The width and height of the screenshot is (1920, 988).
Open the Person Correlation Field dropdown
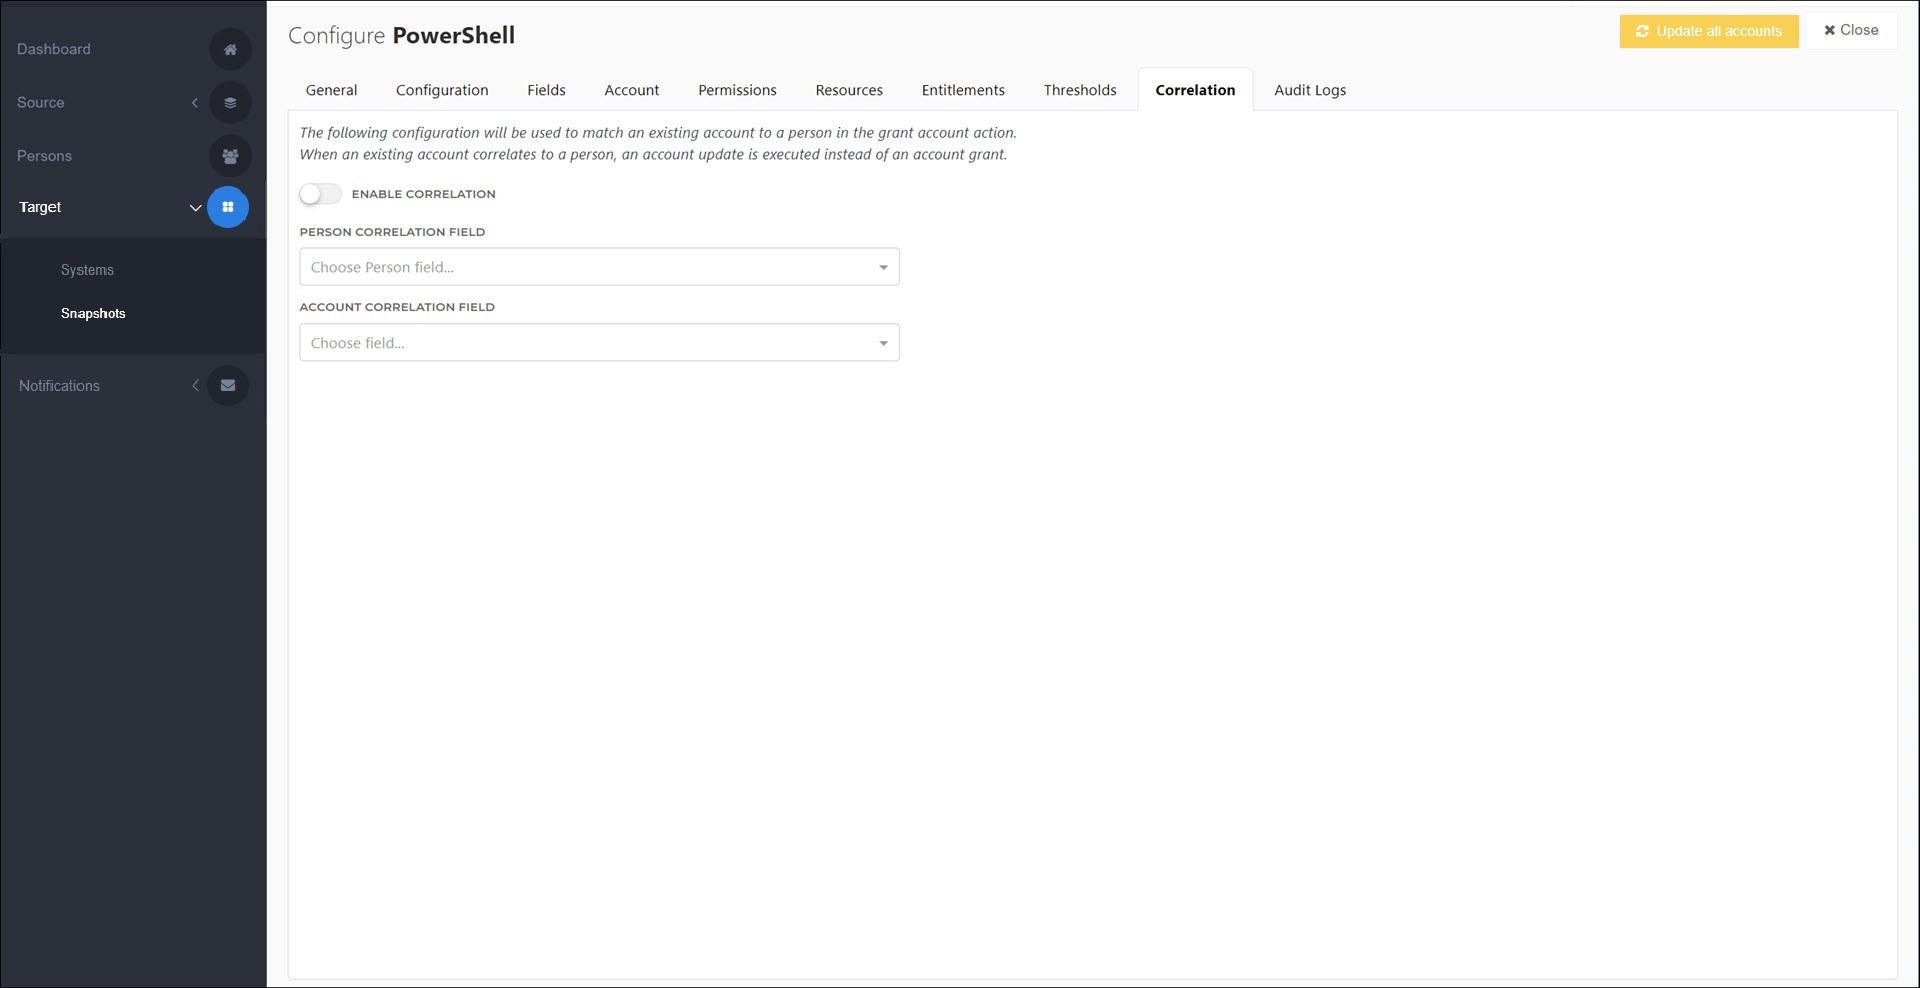(x=599, y=267)
